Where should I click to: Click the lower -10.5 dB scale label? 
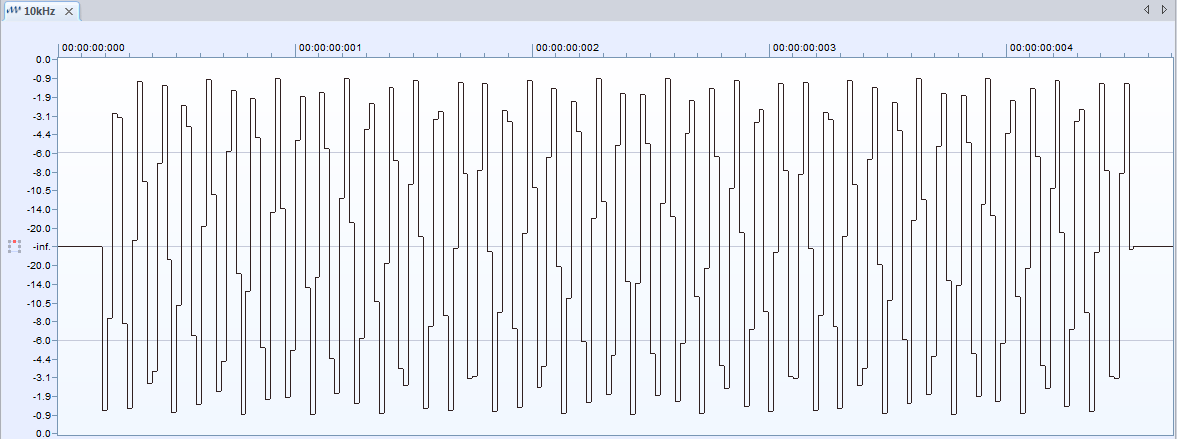(x=37, y=303)
